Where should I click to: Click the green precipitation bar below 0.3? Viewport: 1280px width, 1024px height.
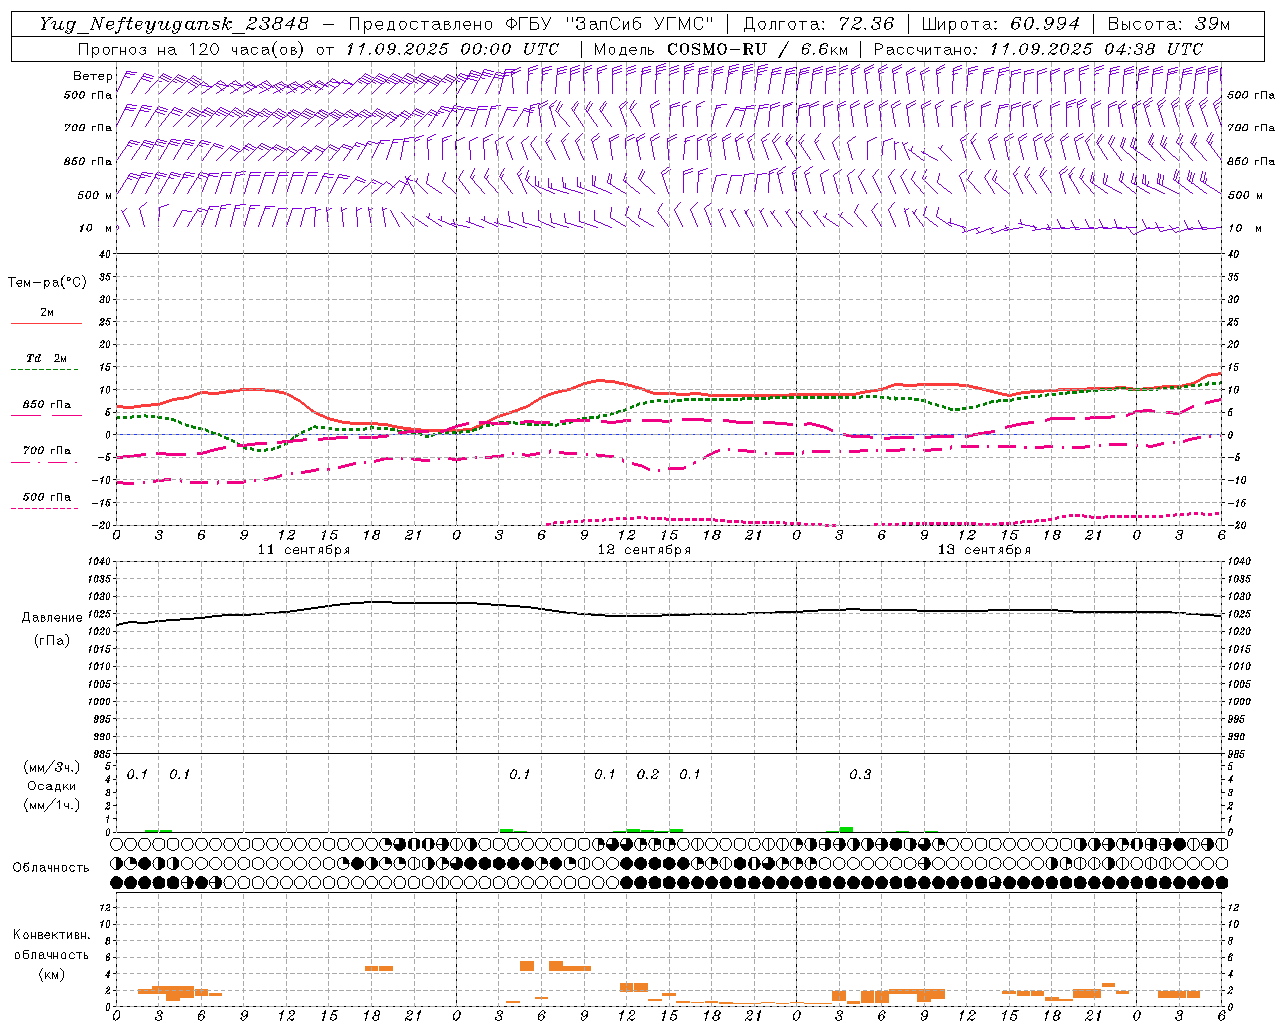(846, 830)
